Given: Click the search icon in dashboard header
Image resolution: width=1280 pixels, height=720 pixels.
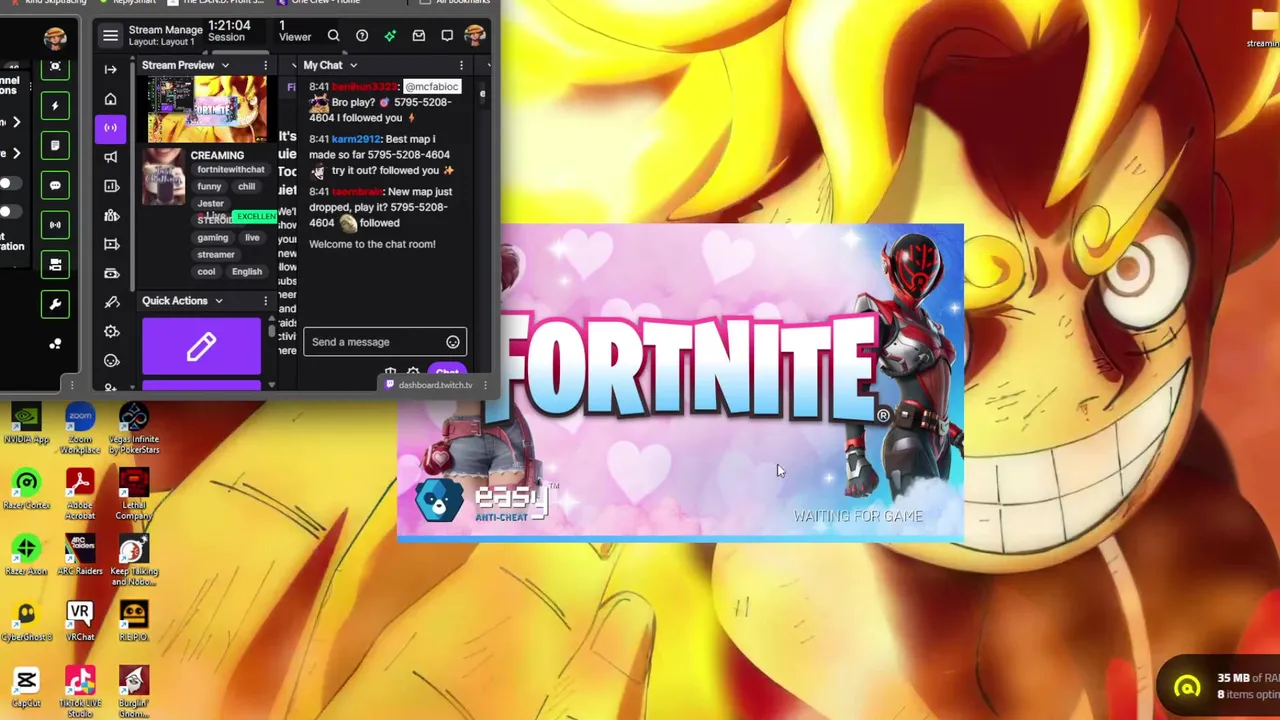Looking at the screenshot, I should pyautogui.click(x=333, y=36).
